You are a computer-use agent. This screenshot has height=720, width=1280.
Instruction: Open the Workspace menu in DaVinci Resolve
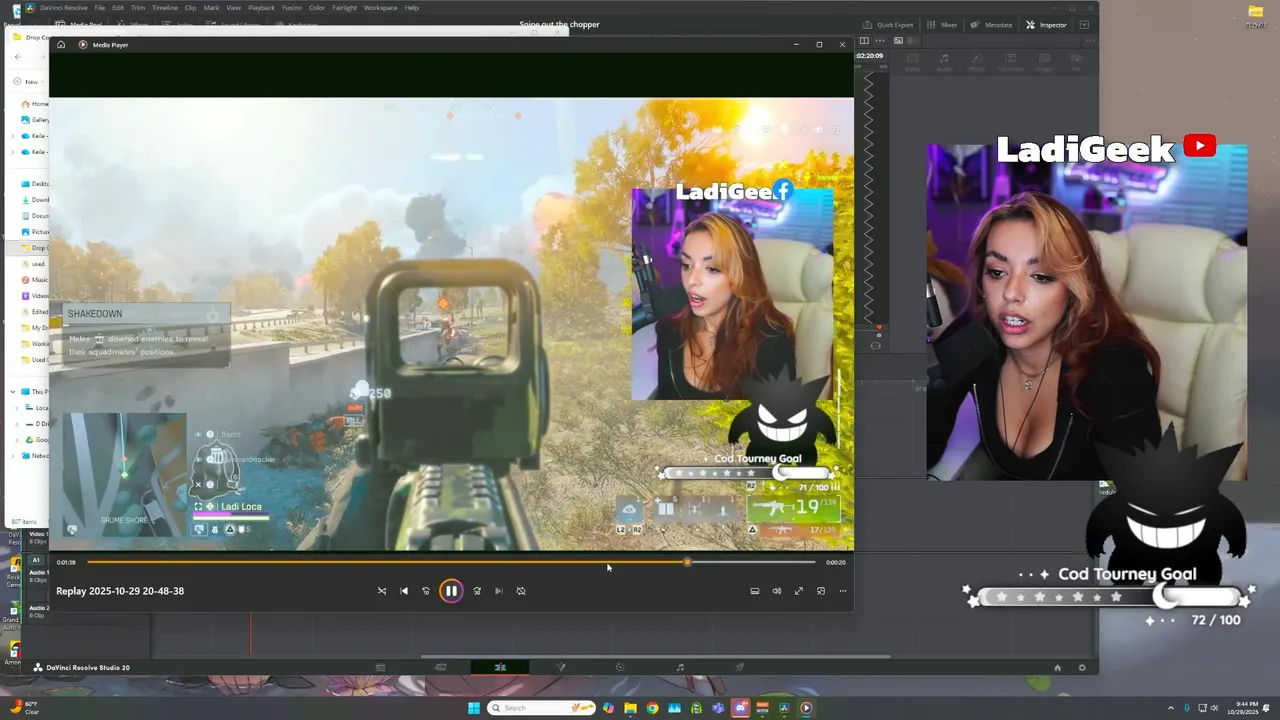click(380, 8)
